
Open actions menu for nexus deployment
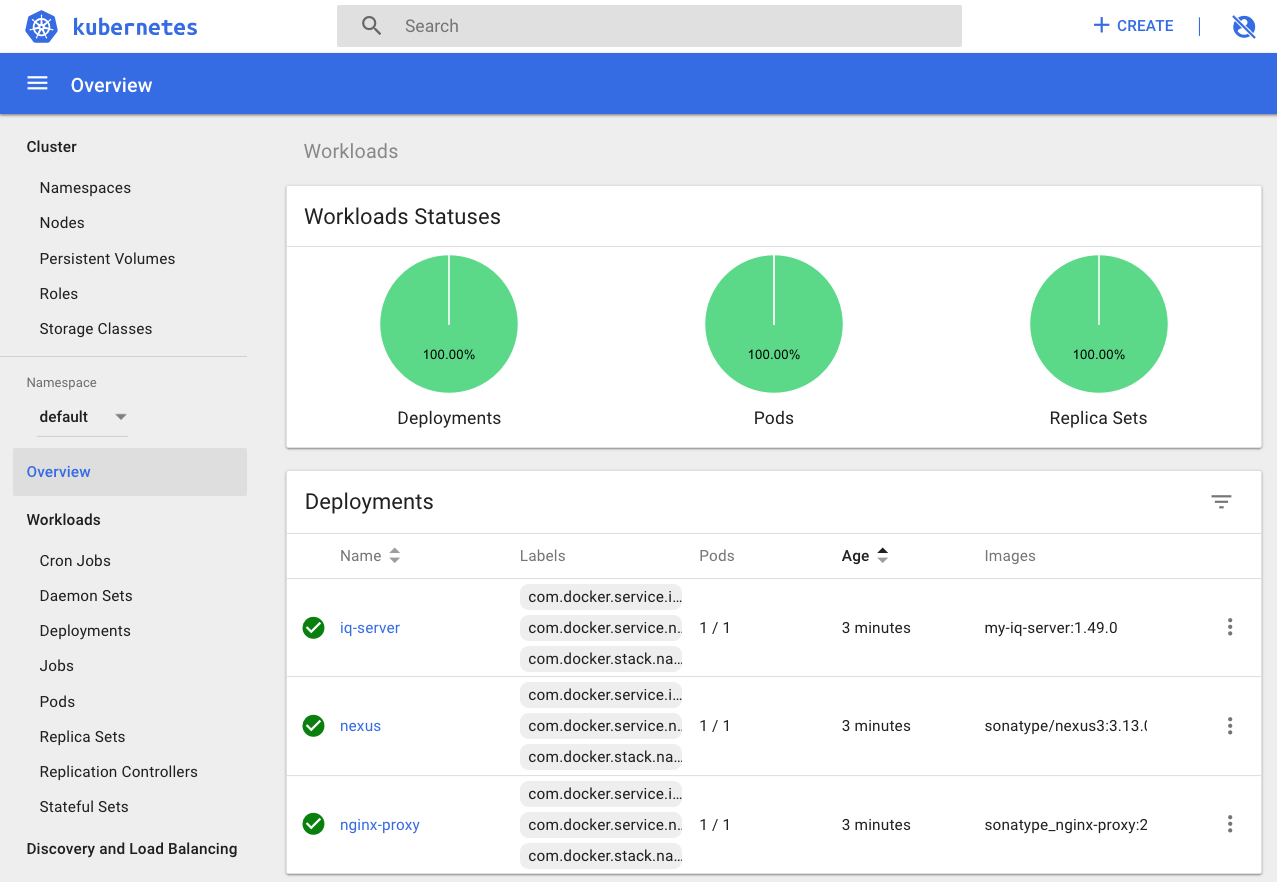click(1229, 726)
